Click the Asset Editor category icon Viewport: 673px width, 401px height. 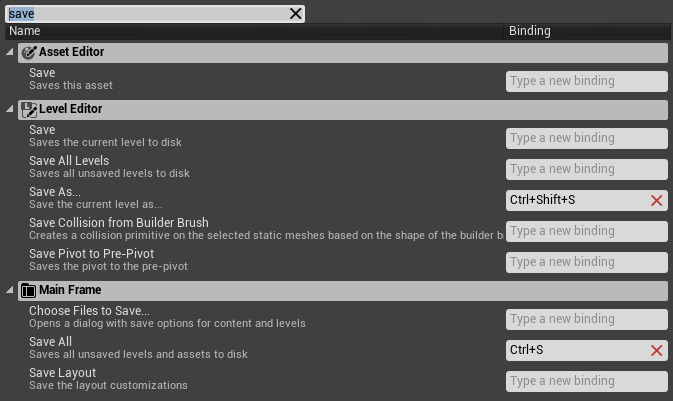tap(28, 52)
